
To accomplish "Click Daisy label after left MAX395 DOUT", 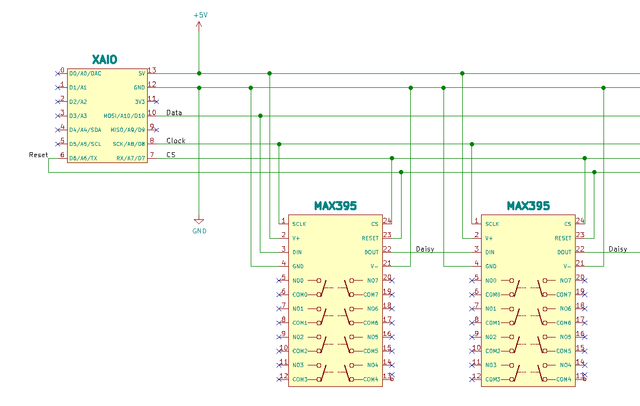I will pyautogui.click(x=425, y=249).
